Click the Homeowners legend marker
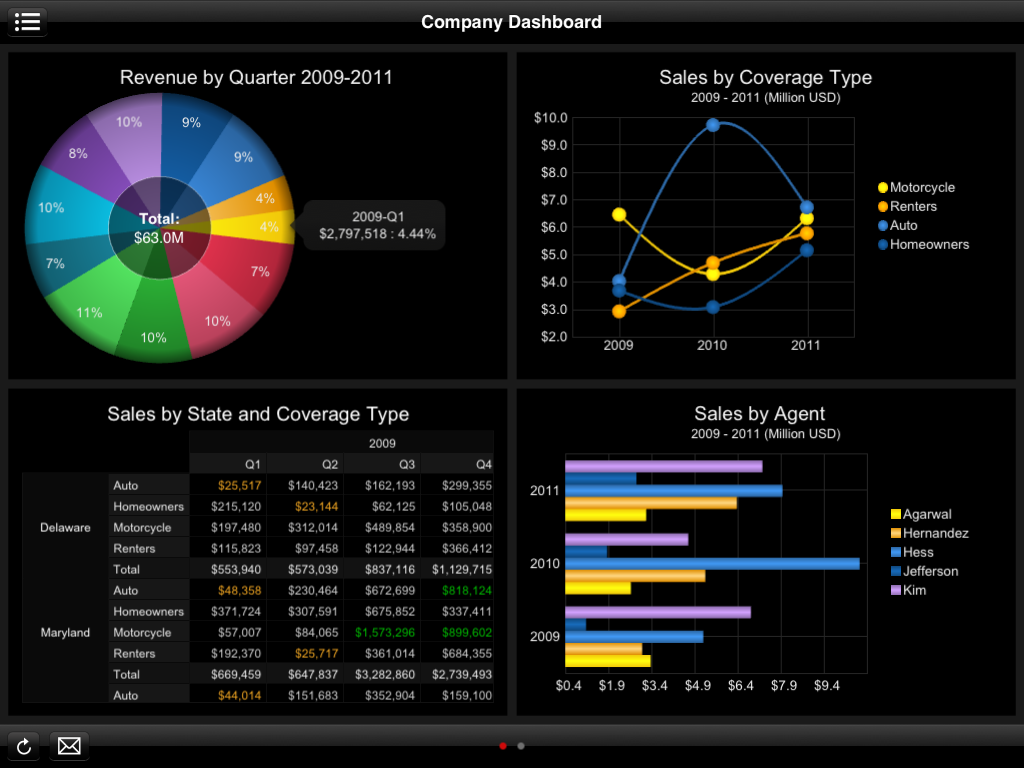 [883, 245]
